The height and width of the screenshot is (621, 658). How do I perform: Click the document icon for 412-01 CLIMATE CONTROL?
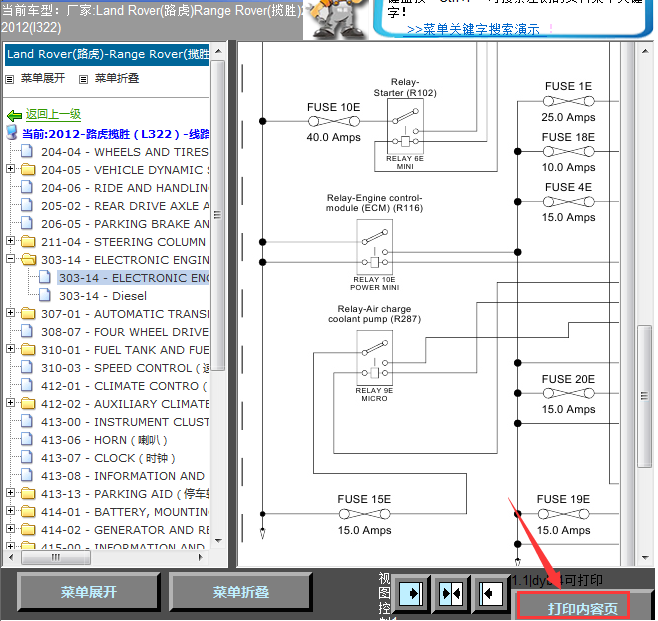[x=27, y=385]
